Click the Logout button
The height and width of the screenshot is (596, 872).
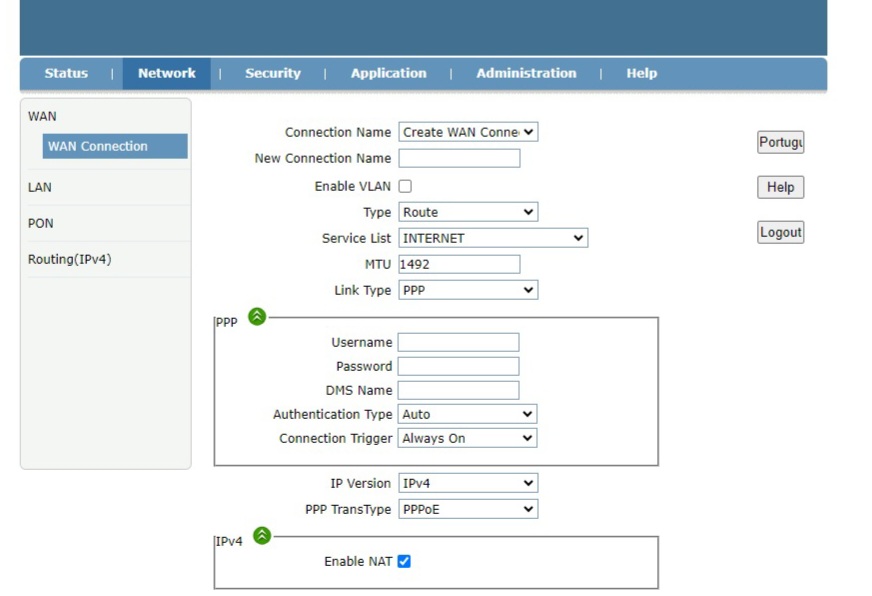[x=780, y=232]
